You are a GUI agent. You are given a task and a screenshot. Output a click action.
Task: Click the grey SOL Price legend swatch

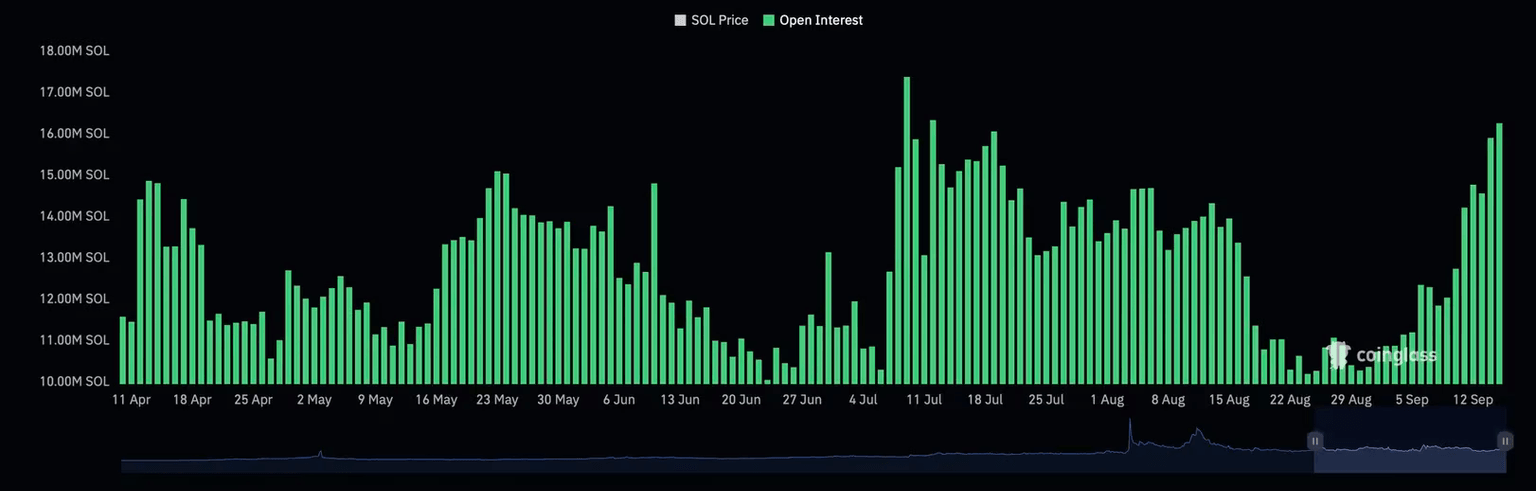click(x=681, y=20)
